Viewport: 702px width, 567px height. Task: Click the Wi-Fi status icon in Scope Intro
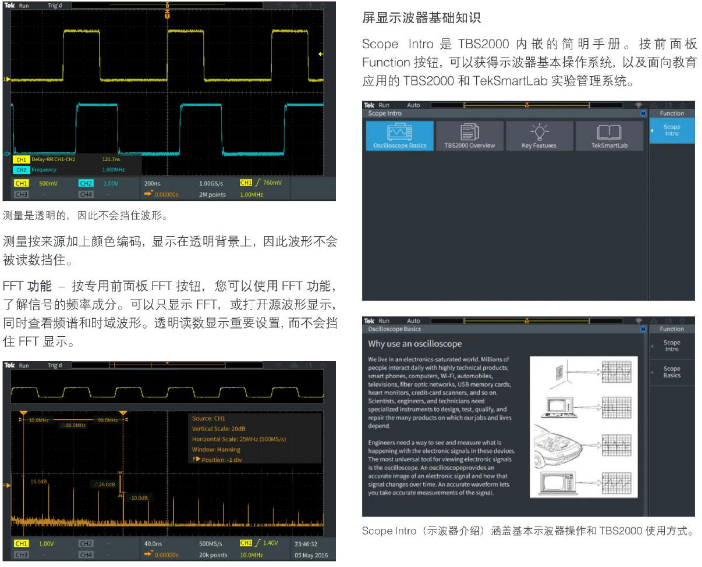[x=638, y=103]
